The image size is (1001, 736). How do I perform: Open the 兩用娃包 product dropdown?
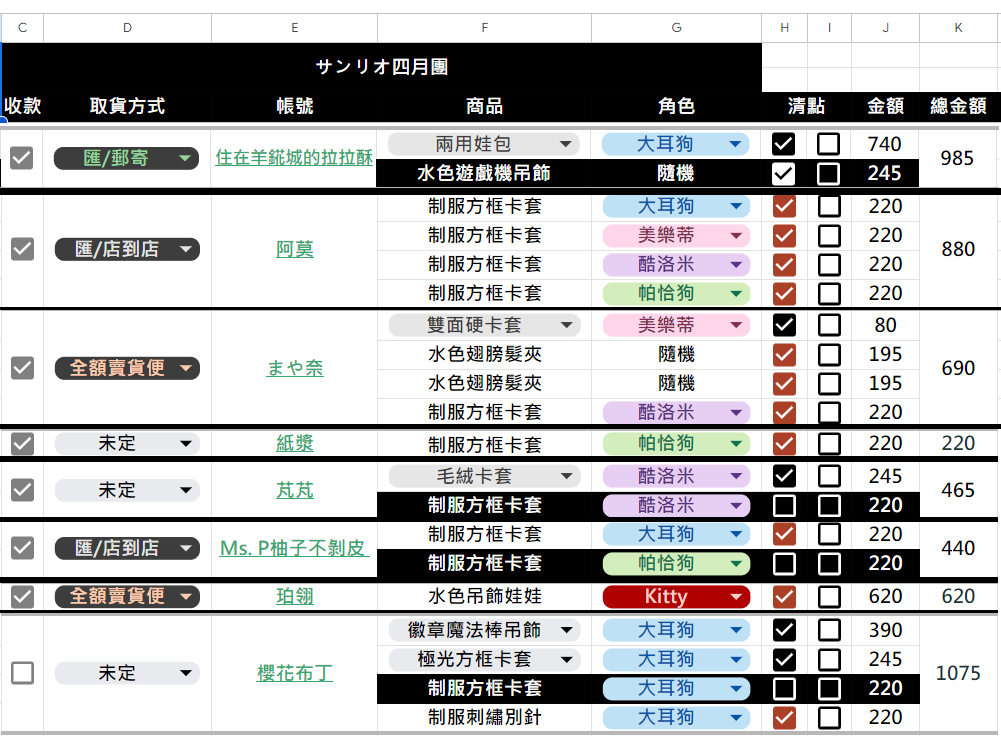pyautogui.click(x=483, y=144)
